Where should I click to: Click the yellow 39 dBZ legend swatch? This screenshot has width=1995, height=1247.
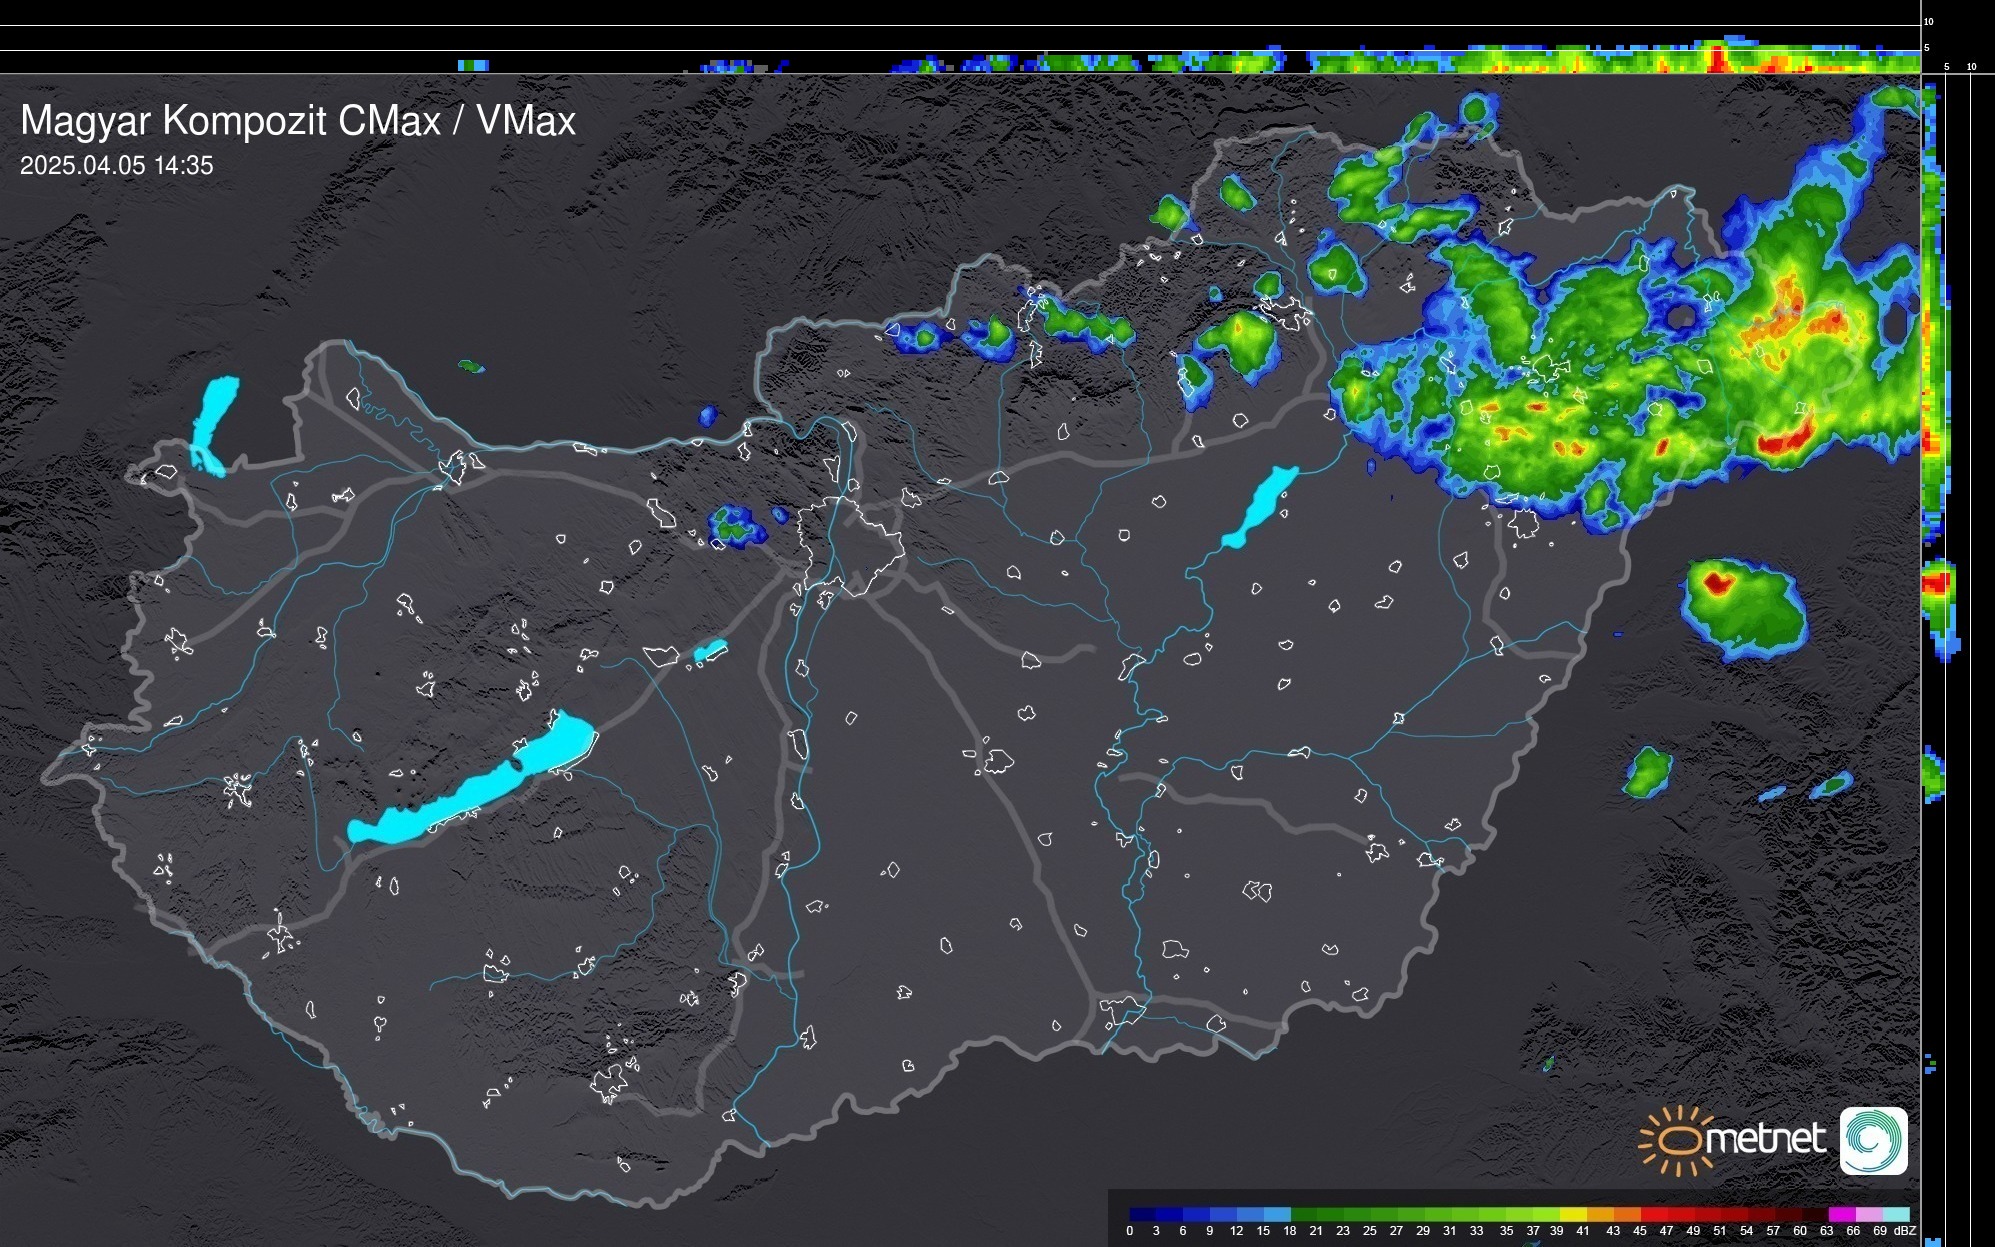1573,1214
